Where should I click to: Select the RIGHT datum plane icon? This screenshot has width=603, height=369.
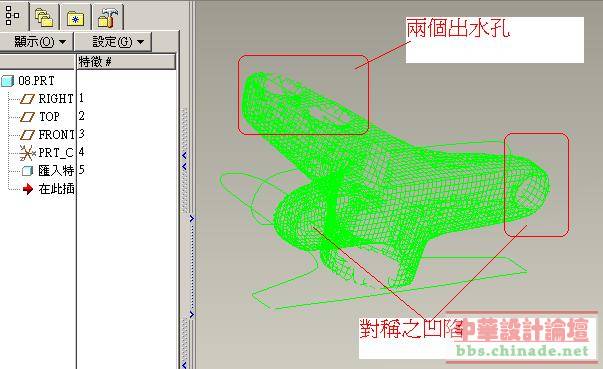(x=27, y=99)
